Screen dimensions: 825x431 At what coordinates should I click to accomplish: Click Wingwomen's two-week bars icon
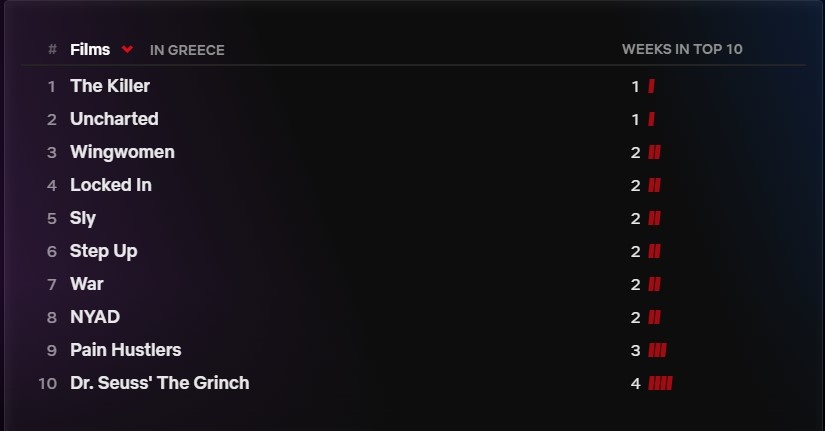pos(654,152)
